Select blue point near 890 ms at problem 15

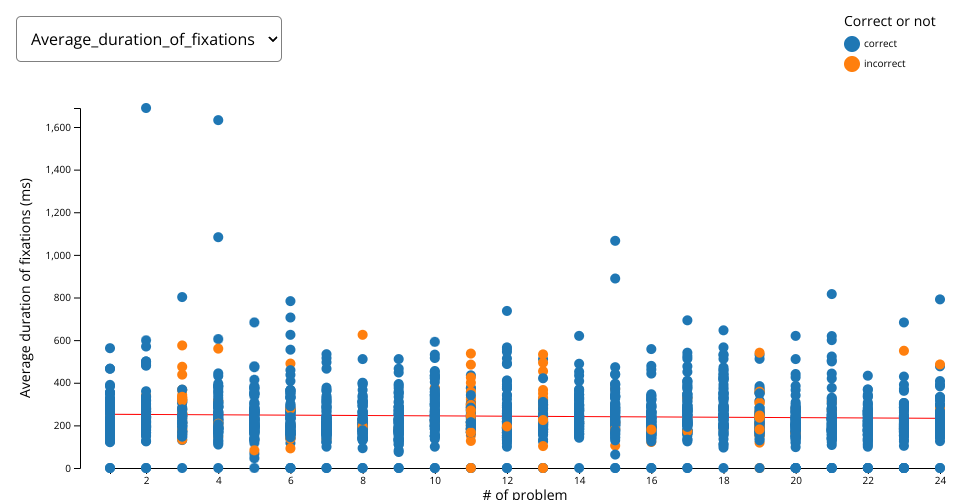click(x=615, y=279)
